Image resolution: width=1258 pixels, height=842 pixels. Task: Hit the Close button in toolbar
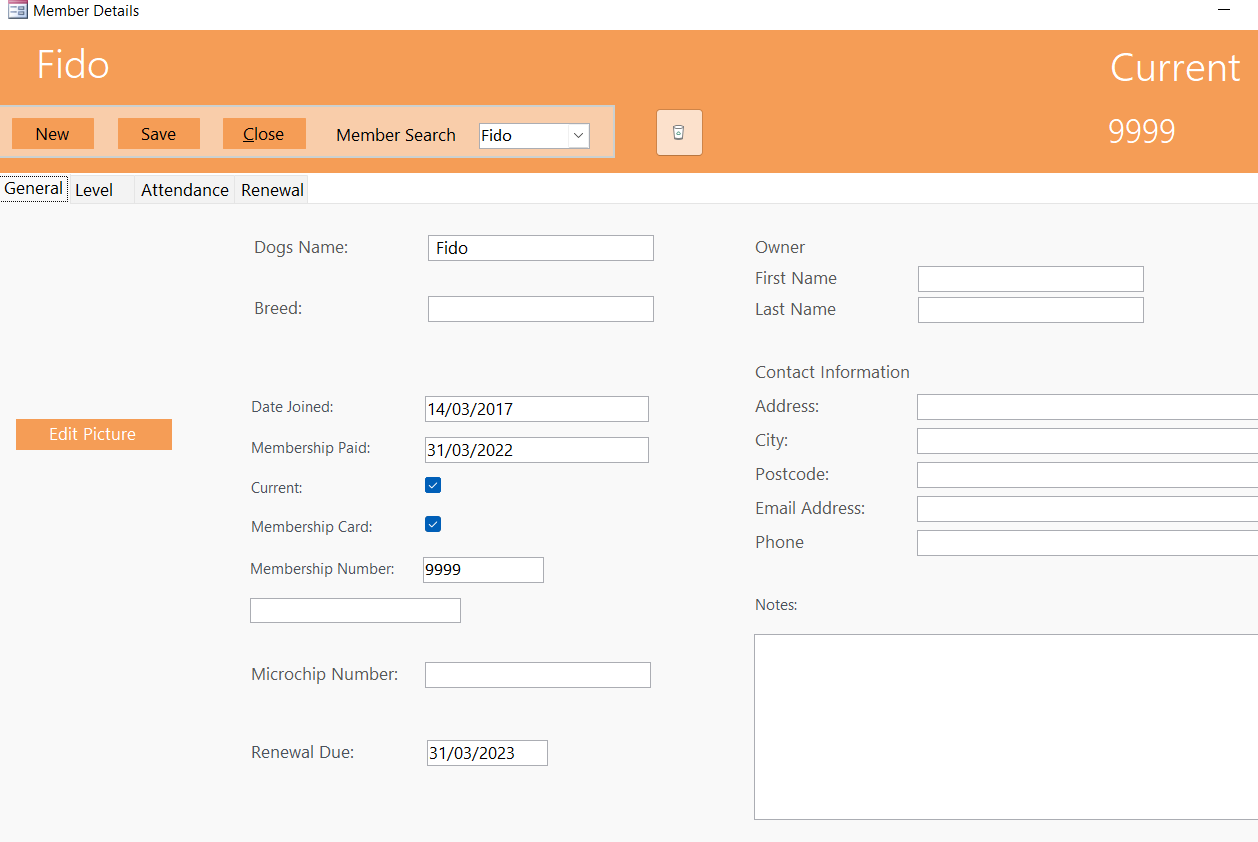pos(264,134)
